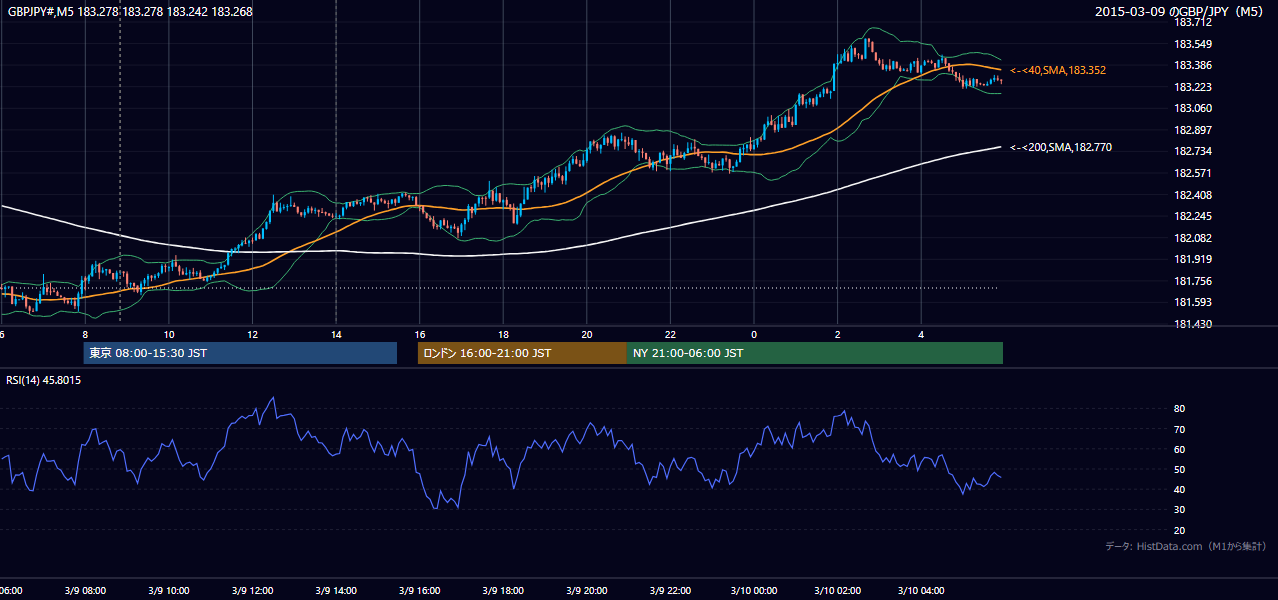Click the London session bar ロンドン 16:00-21:00 JST

[x=522, y=353]
